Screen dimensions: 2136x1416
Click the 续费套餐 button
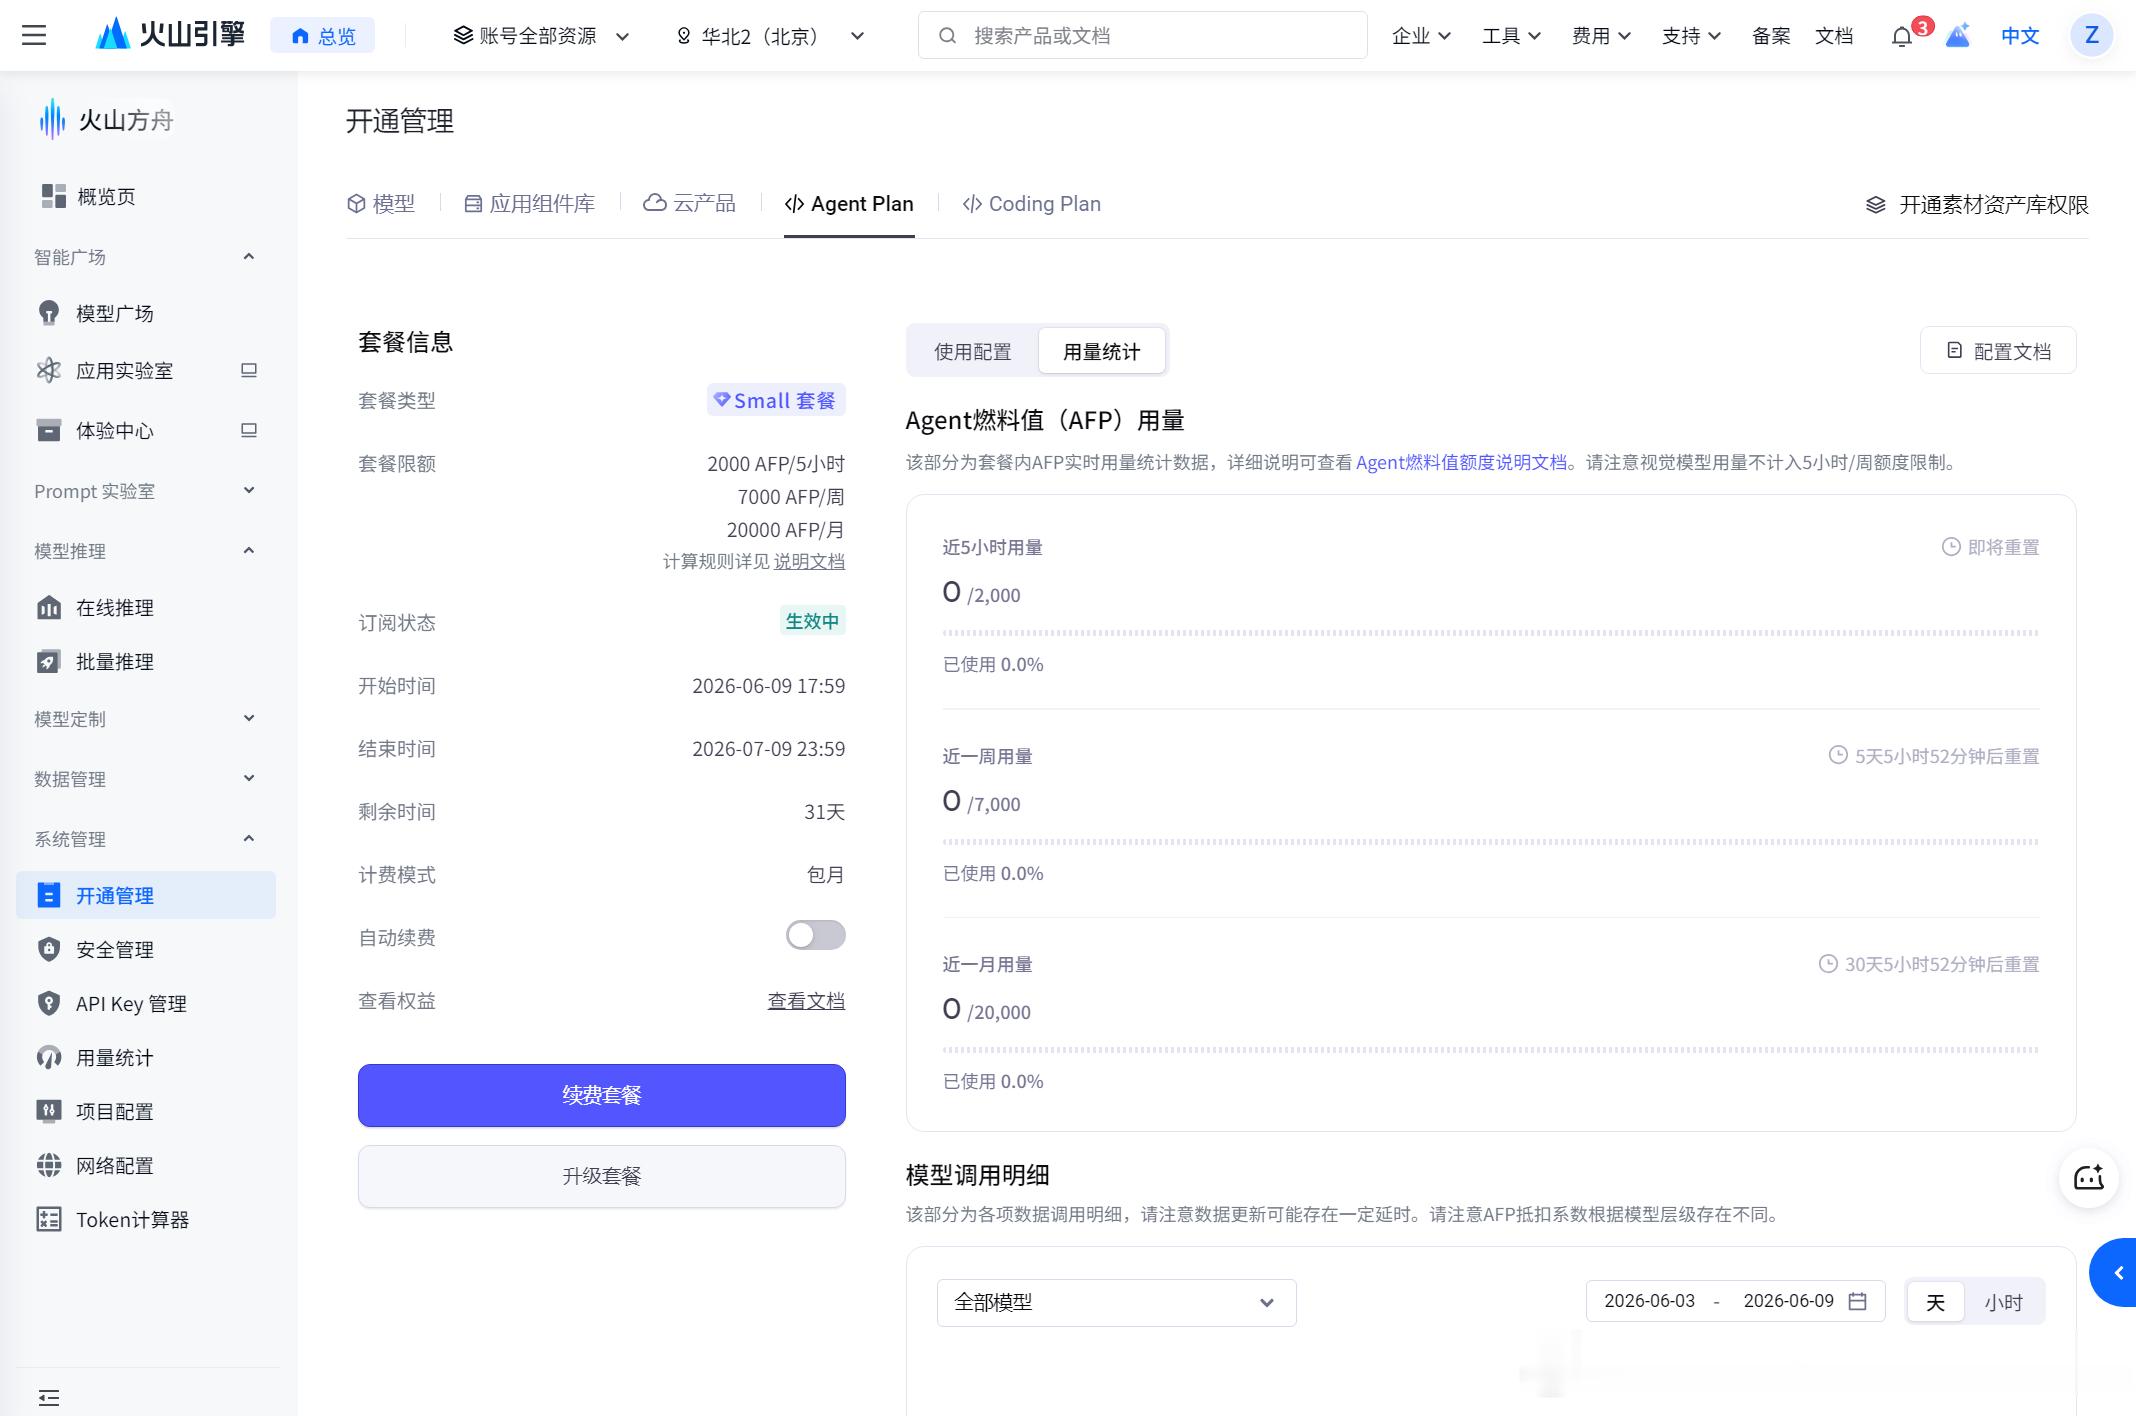point(601,1095)
